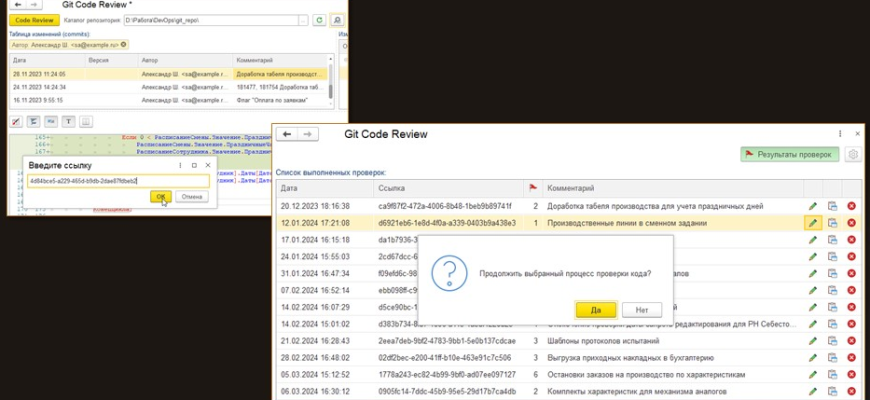Click red delete icon in 12.01.2024 row
This screenshot has width=870, height=400.
click(851, 223)
